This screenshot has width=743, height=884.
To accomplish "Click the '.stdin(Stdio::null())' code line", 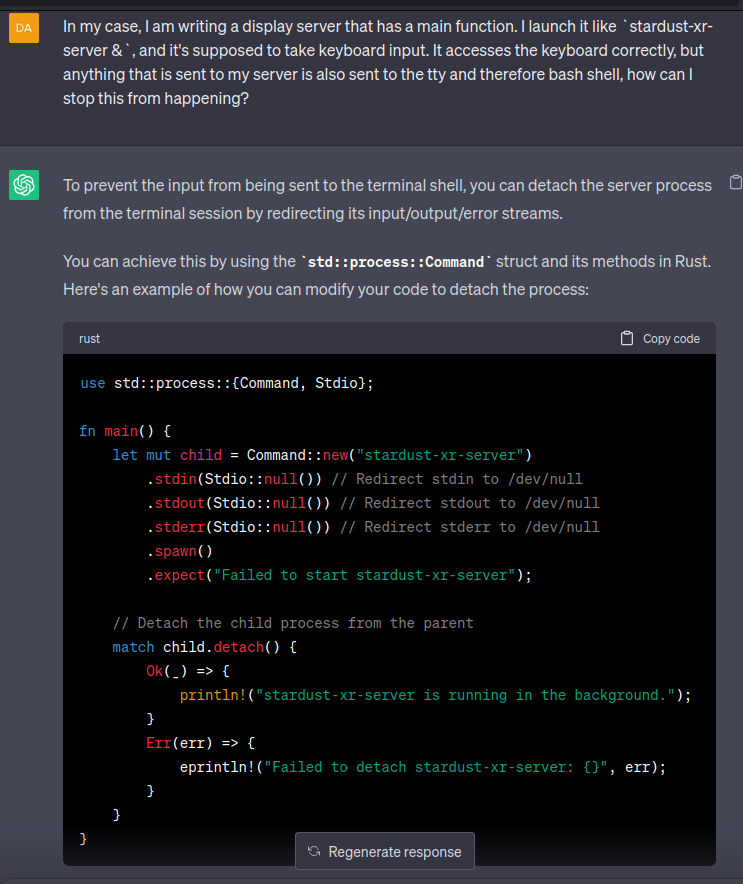I will point(364,479).
